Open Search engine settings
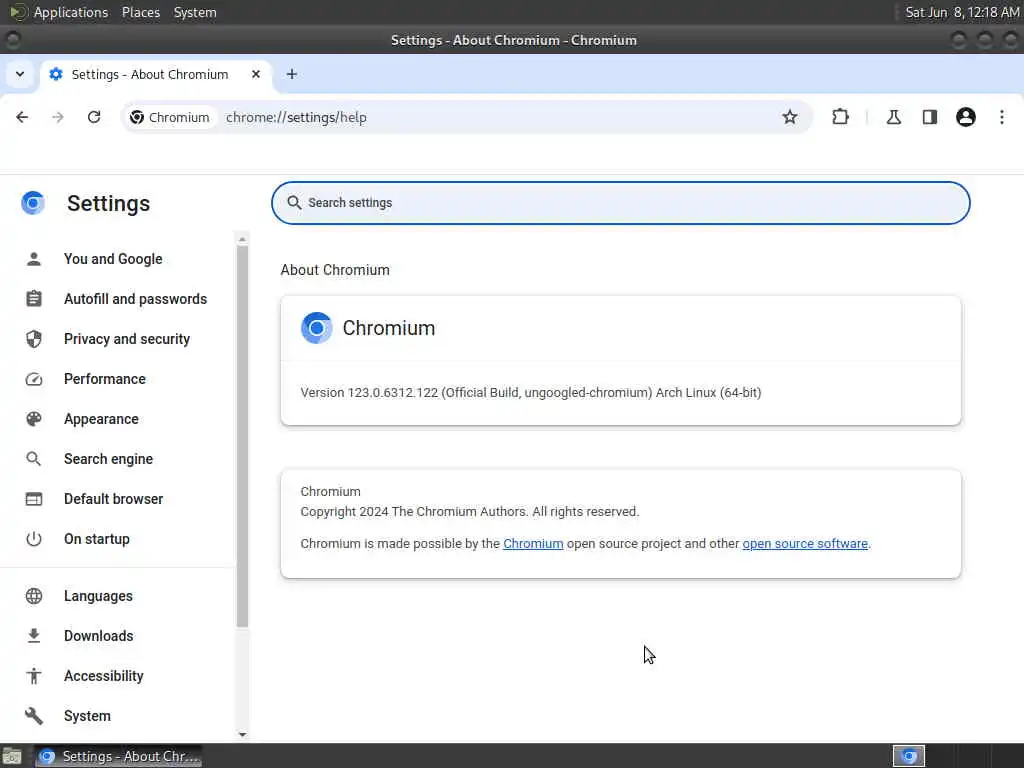 [108, 459]
